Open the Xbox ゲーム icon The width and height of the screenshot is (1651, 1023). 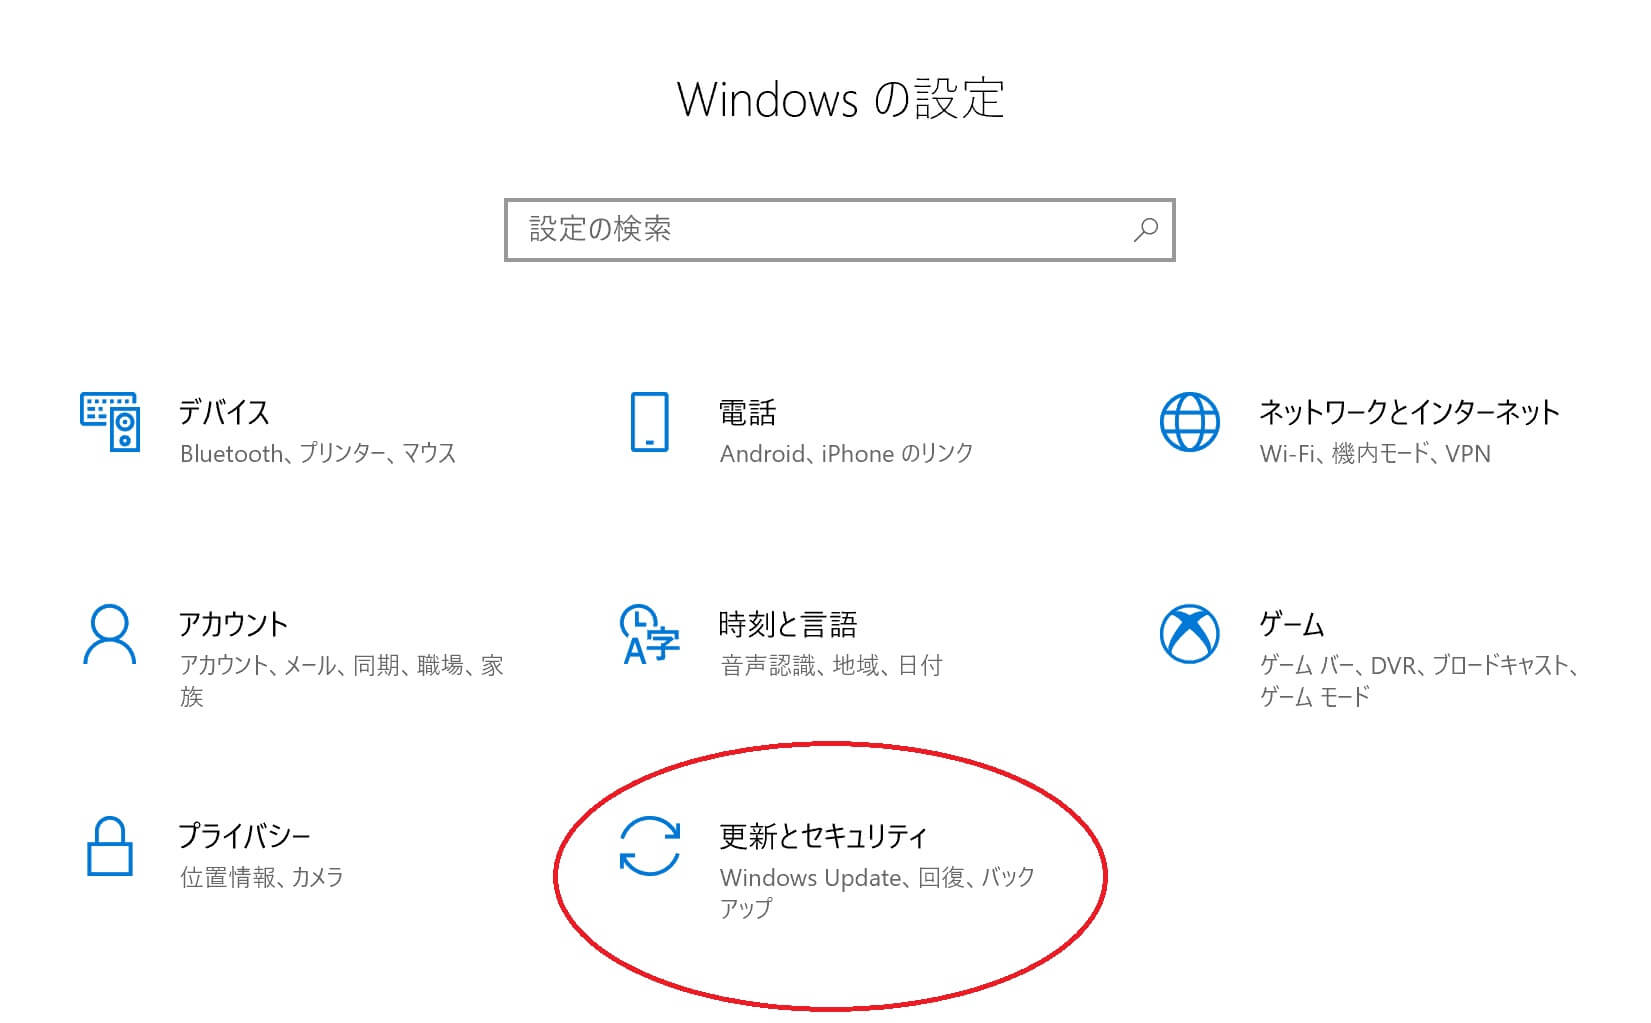(1189, 634)
